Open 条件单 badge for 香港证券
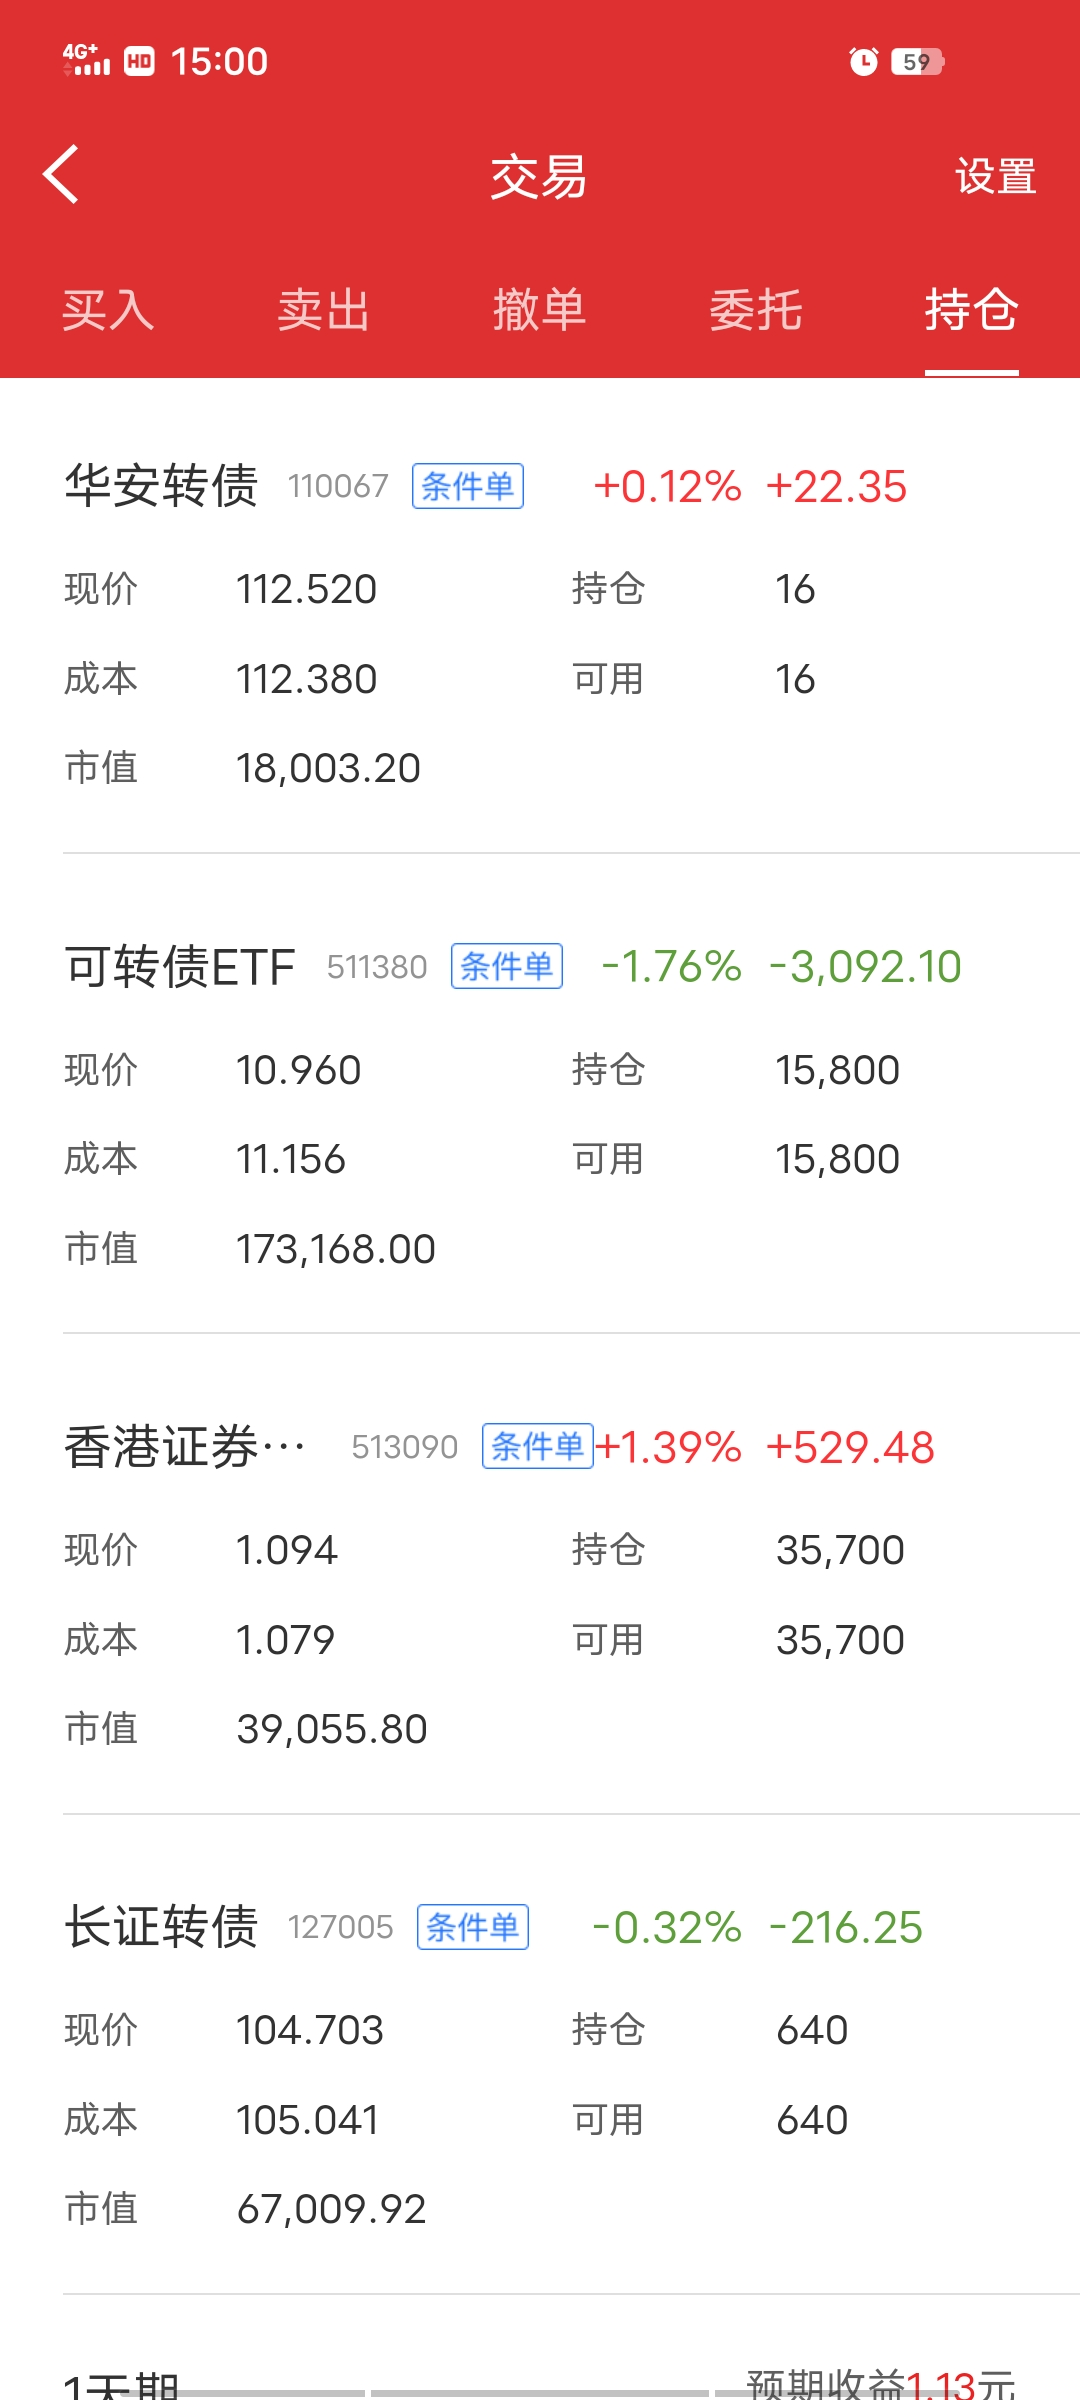Viewport: 1080px width, 2400px height. (538, 1447)
